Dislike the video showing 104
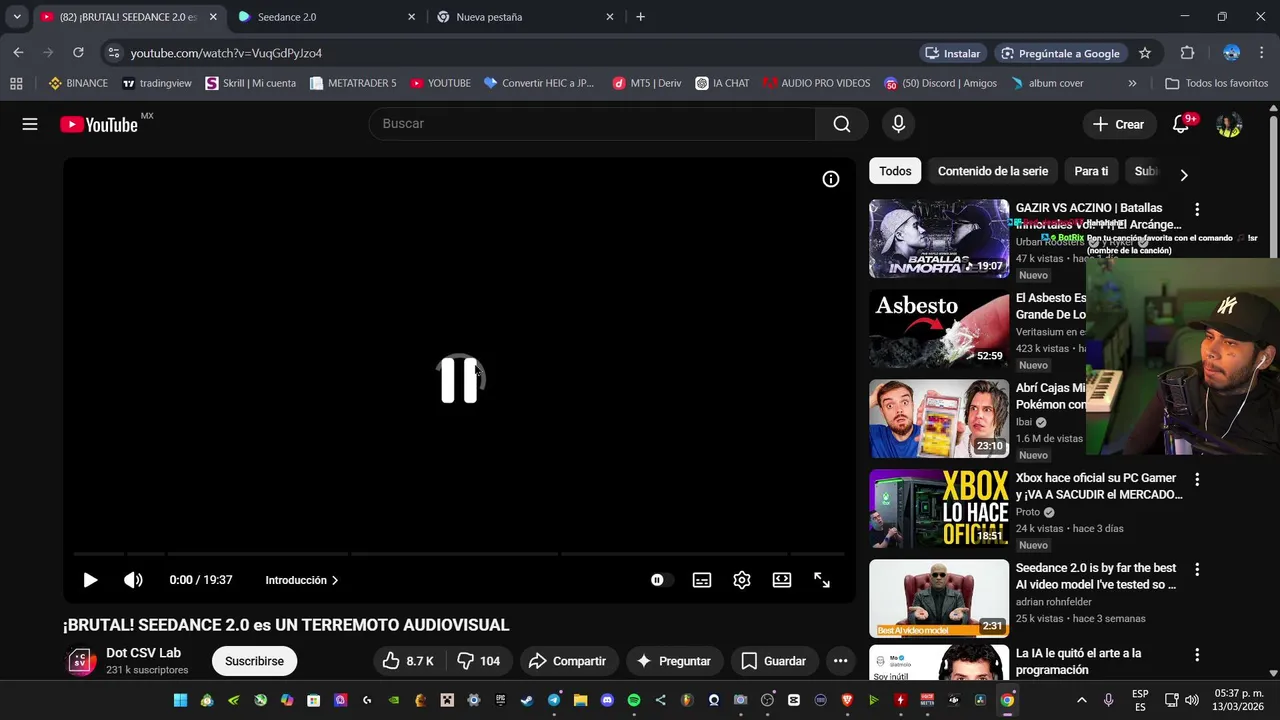The image size is (1280, 720). coord(479,661)
